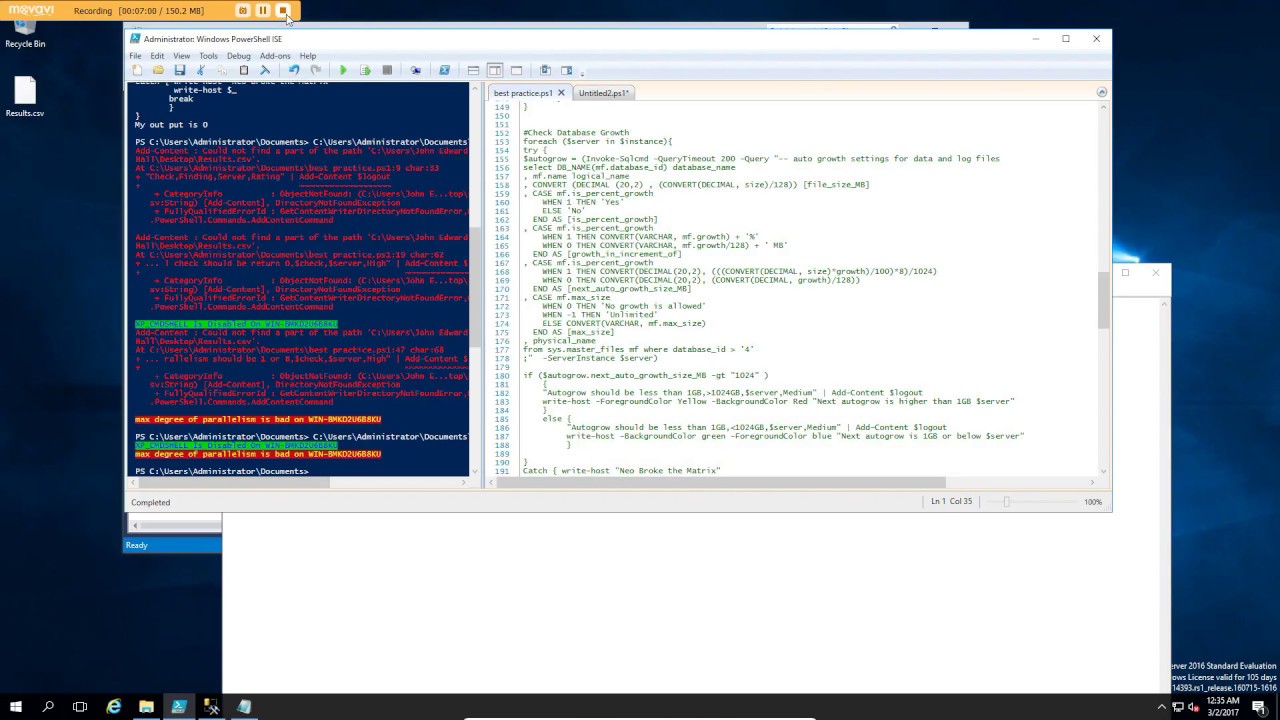Click the console scroll up arrow
Viewport: 1280px width, 720px height.
click(x=475, y=89)
